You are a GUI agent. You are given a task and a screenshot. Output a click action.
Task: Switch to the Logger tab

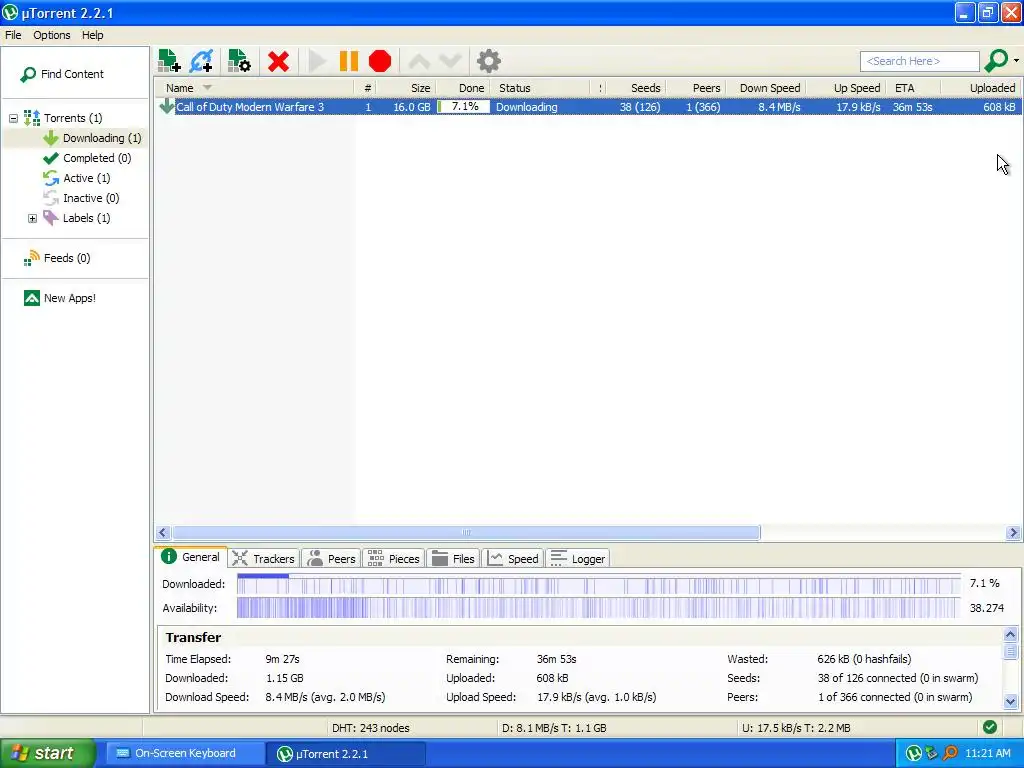tap(578, 559)
